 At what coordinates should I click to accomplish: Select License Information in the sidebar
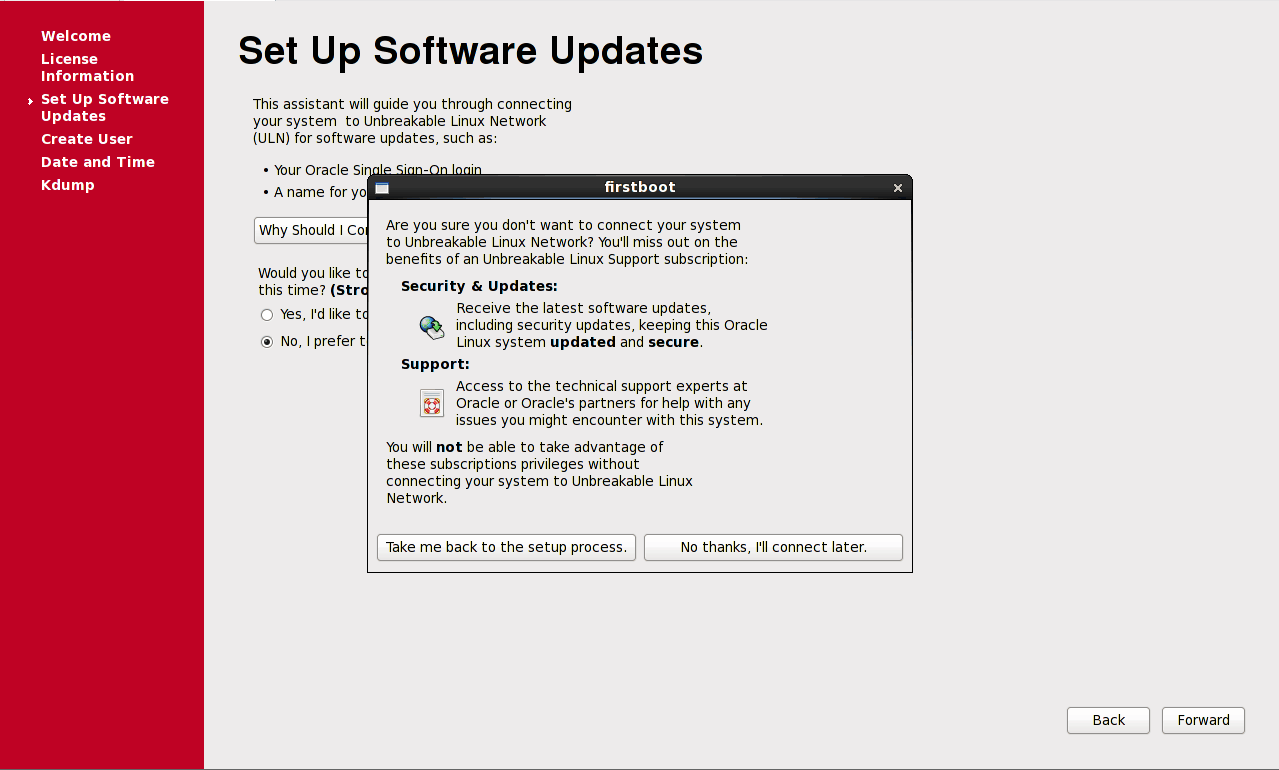[87, 68]
